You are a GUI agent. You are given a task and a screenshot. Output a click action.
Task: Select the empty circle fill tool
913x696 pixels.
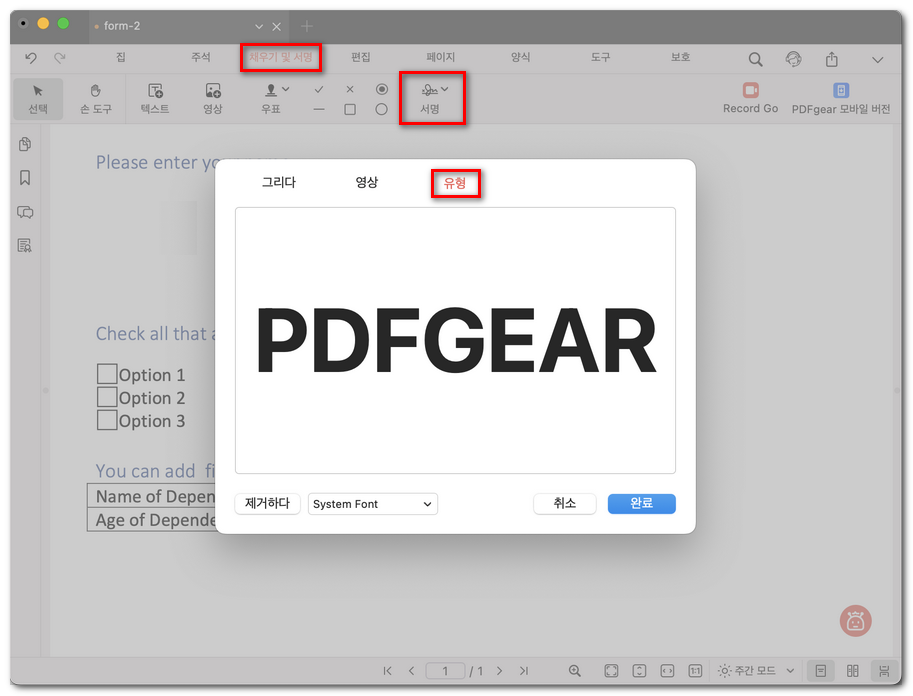tap(381, 109)
